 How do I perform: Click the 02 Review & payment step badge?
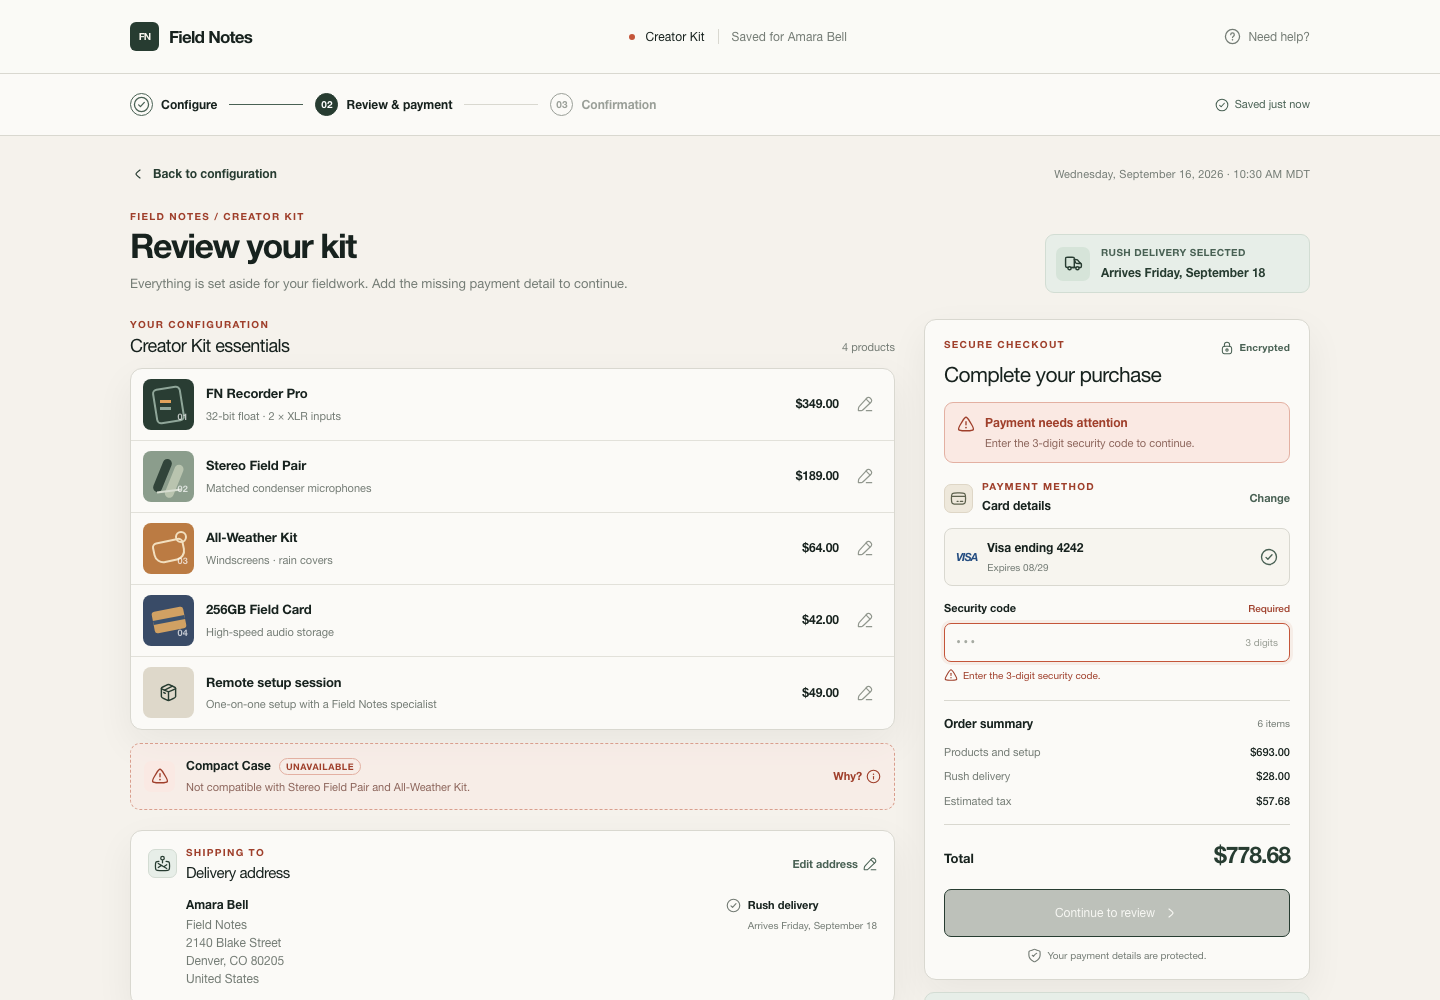326,104
